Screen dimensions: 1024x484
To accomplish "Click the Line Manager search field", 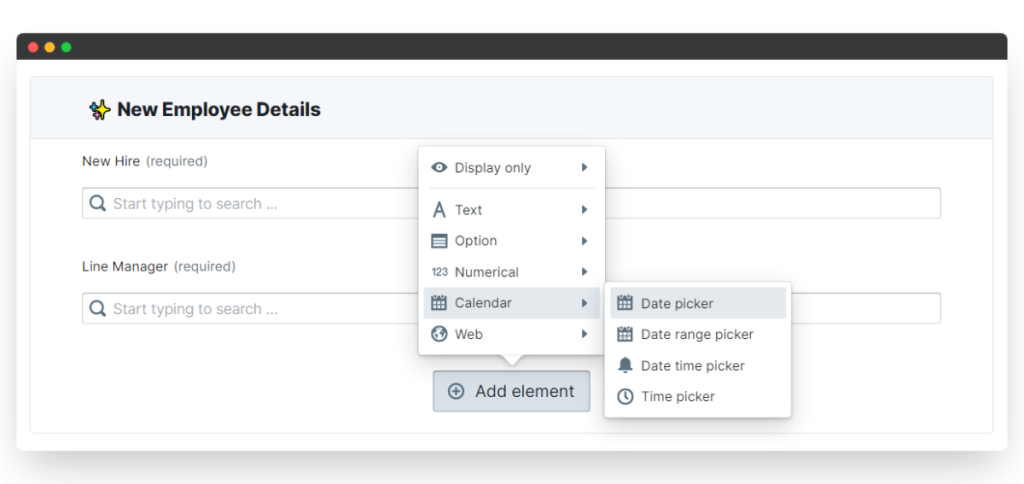I will coord(511,308).
